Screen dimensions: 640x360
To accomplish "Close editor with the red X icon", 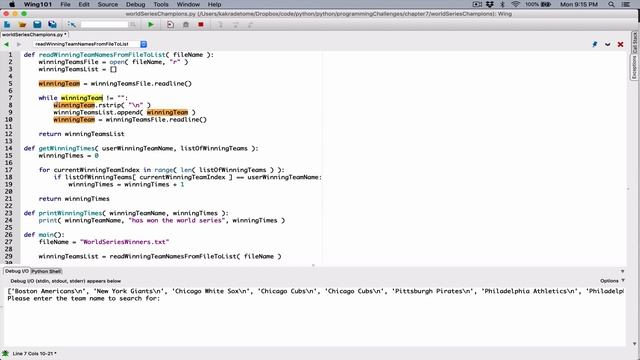I will (x=620, y=44).
